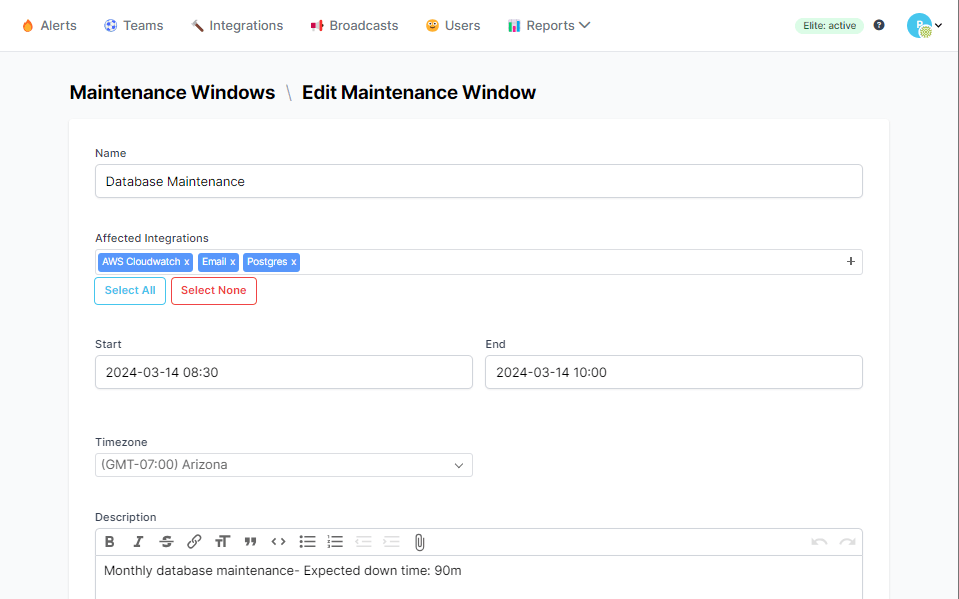This screenshot has height=599, width=959.
Task: Apply strikethrough formatting to description text
Action: pos(166,541)
